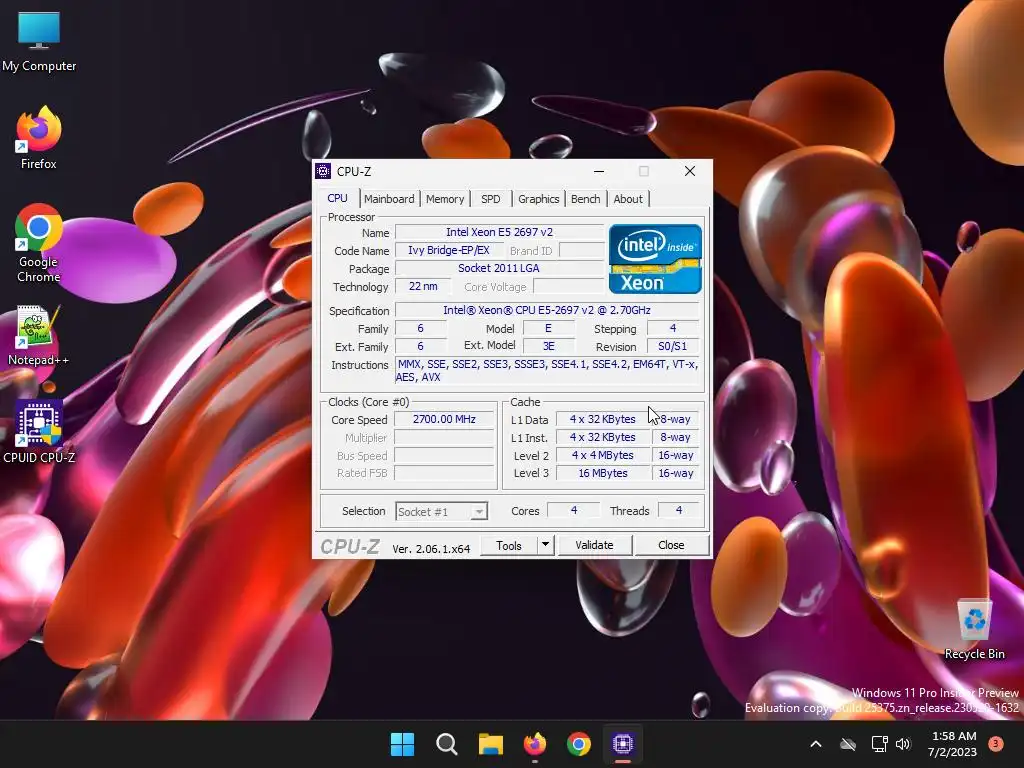1024x768 pixels.
Task: Click the Level 3 16 MBytes value
Action: 602,473
